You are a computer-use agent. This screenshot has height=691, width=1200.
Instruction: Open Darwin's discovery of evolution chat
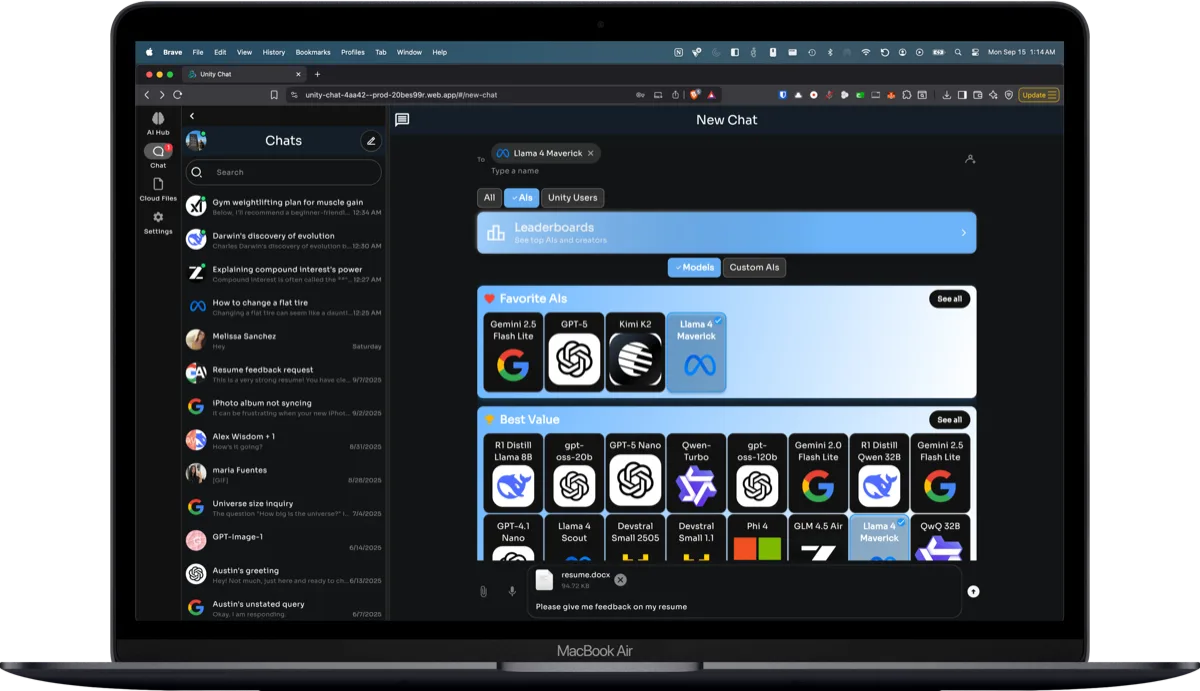[284, 241]
